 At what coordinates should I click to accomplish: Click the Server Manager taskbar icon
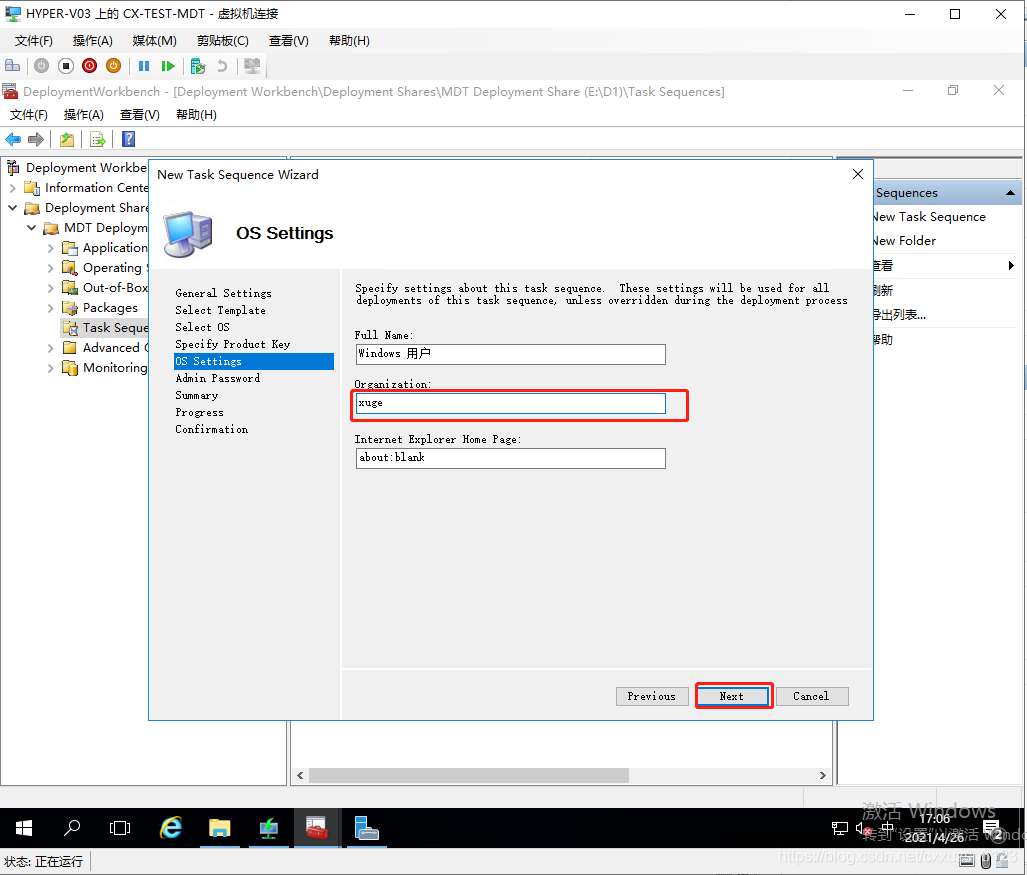366,828
